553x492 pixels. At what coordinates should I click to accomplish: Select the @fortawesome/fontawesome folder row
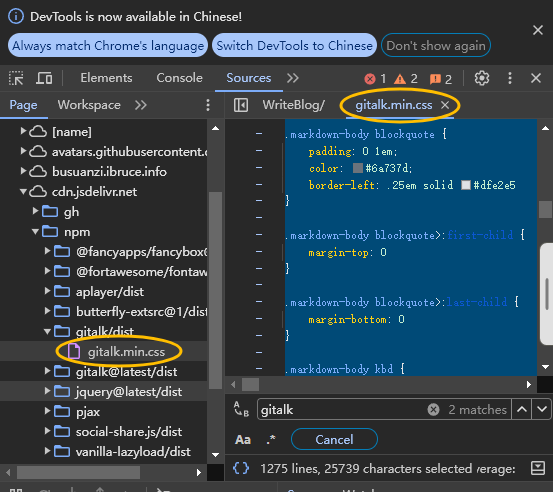[104, 272]
